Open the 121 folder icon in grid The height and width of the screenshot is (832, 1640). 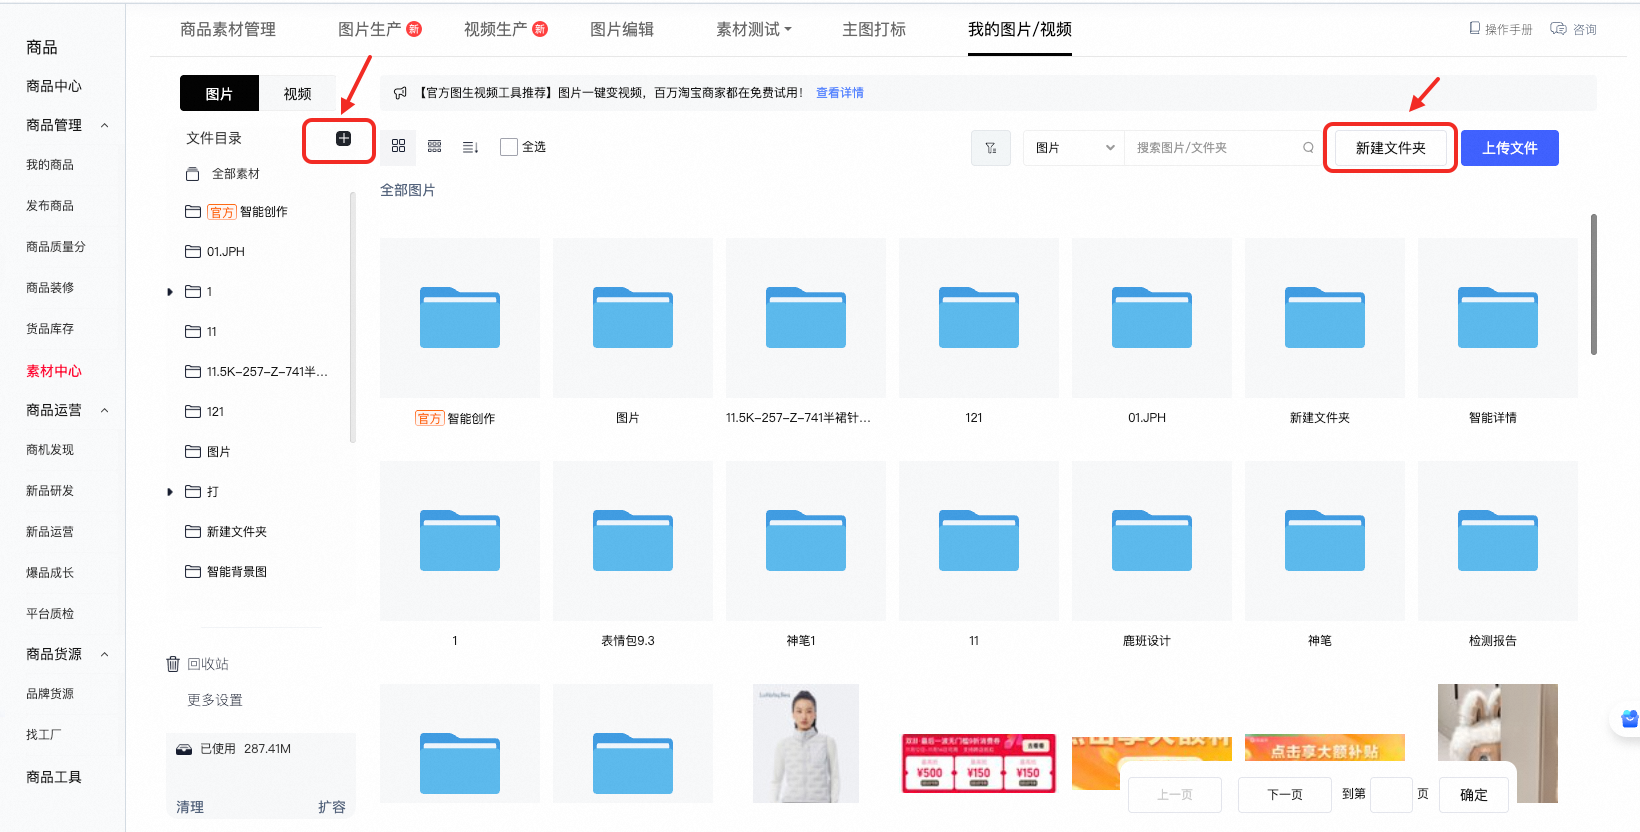[x=979, y=318]
